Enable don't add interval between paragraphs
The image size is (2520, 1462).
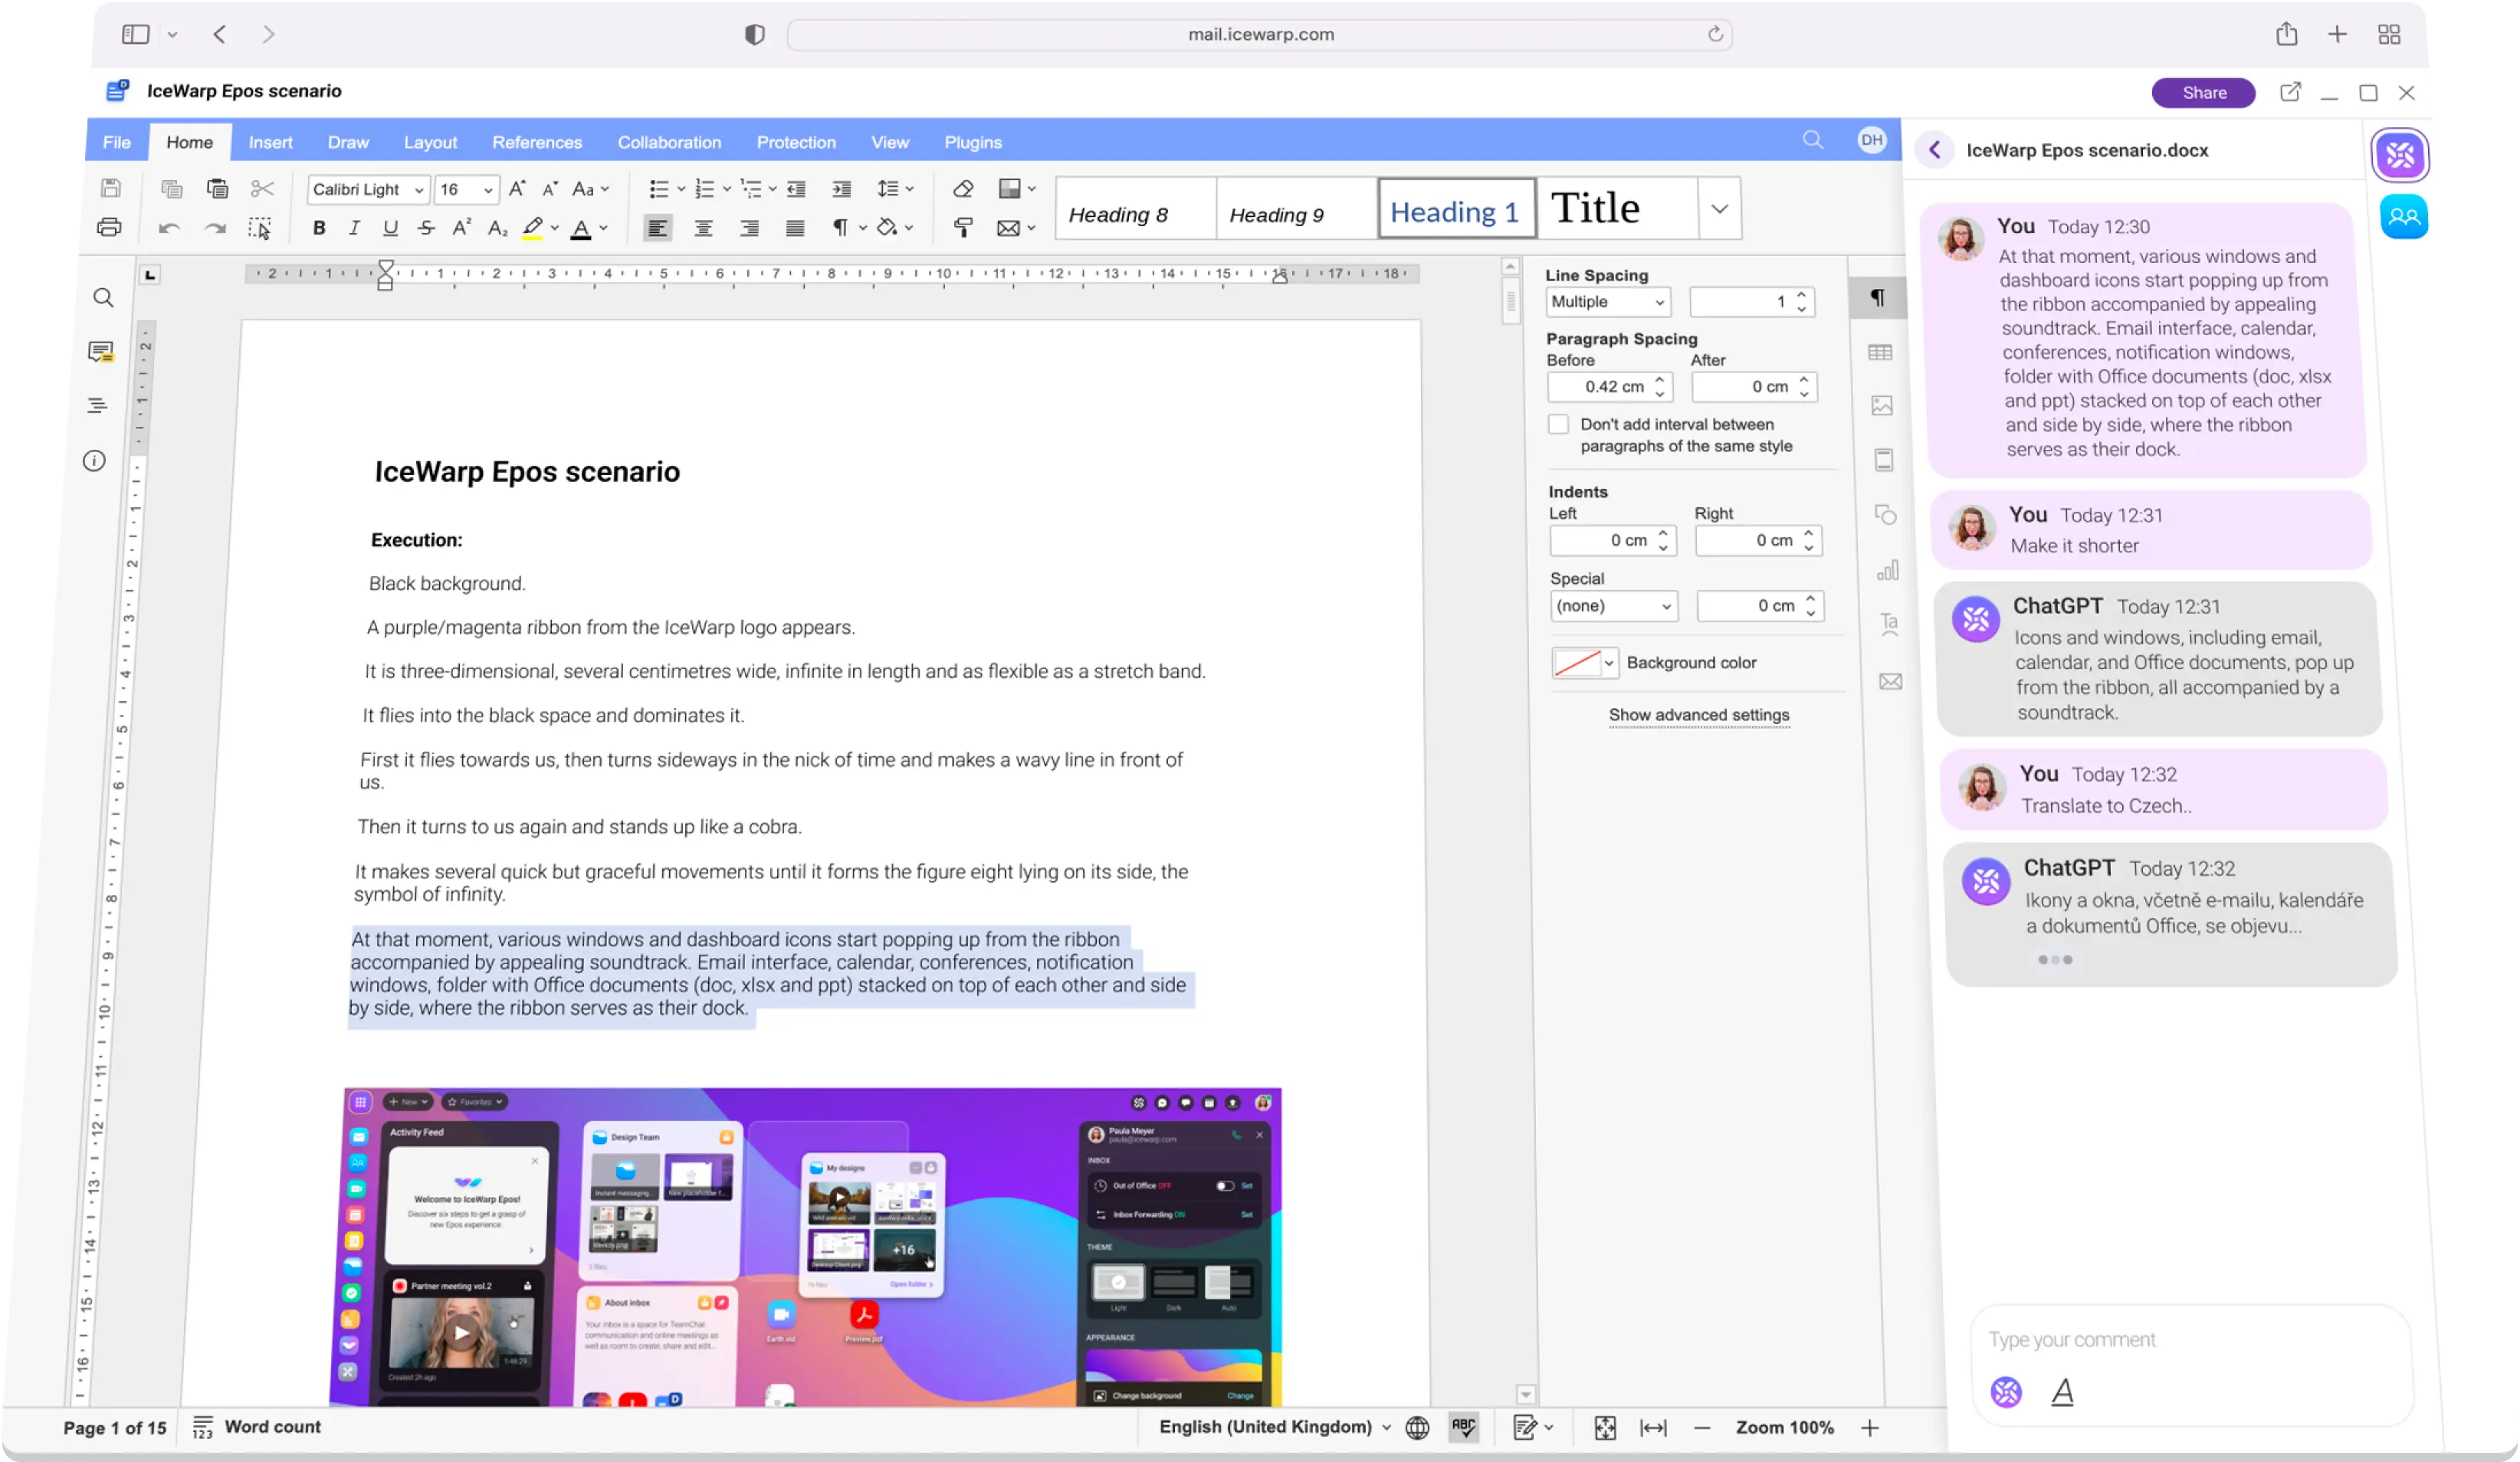pyautogui.click(x=1558, y=424)
